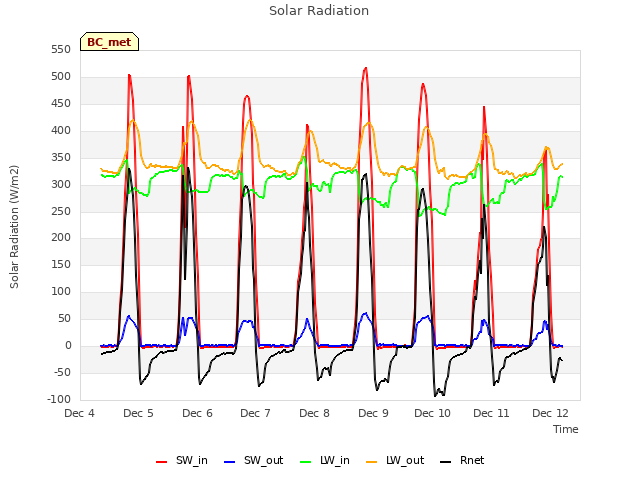
Task: Click the Dec 5 x-axis tick label
Action: (138, 413)
